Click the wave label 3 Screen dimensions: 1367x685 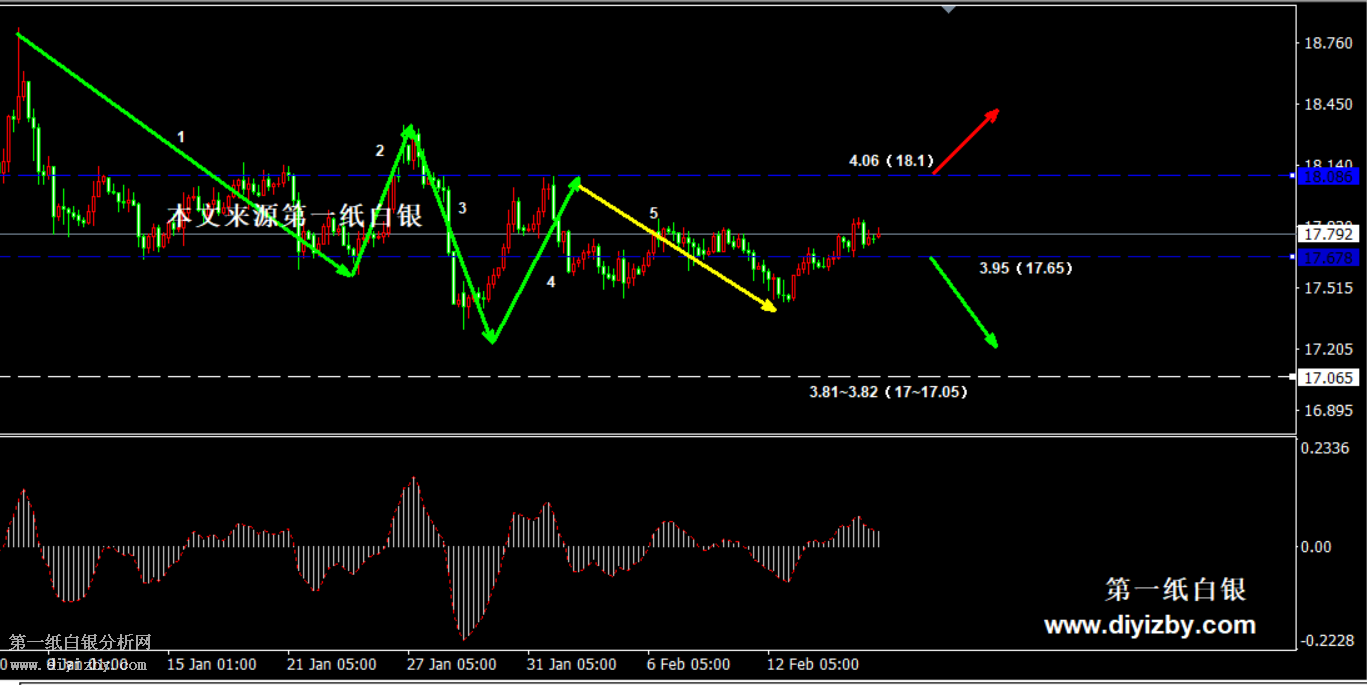coord(462,208)
